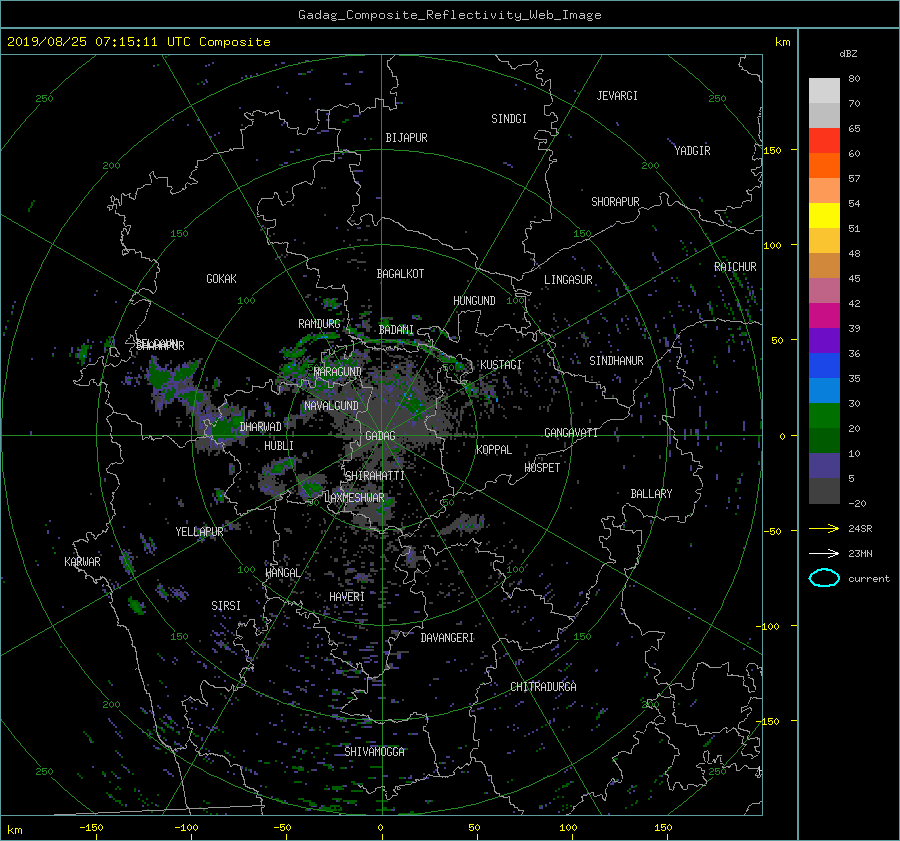This screenshot has width=900, height=841.
Task: Click the YELLAPUR map label
Action: pyautogui.click(x=199, y=532)
